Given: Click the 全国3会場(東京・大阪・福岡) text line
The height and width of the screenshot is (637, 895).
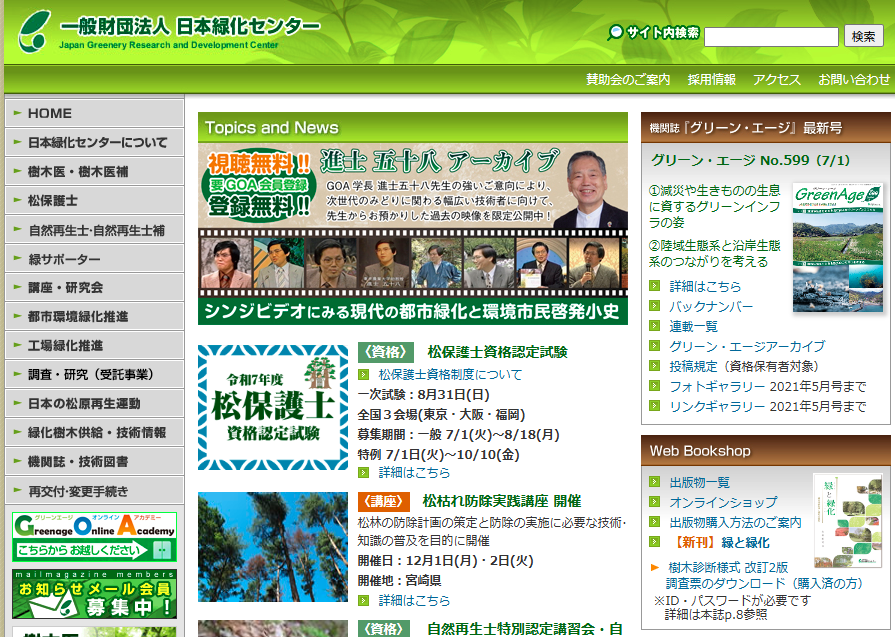Looking at the screenshot, I should click(x=441, y=414).
